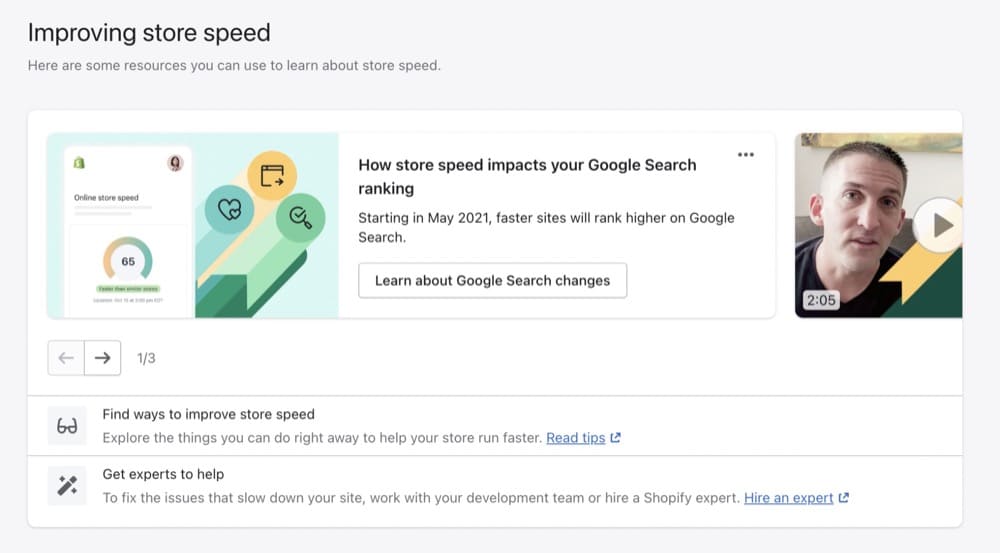
Task: Click the Learn about Google Search changes button
Action: coord(492,281)
